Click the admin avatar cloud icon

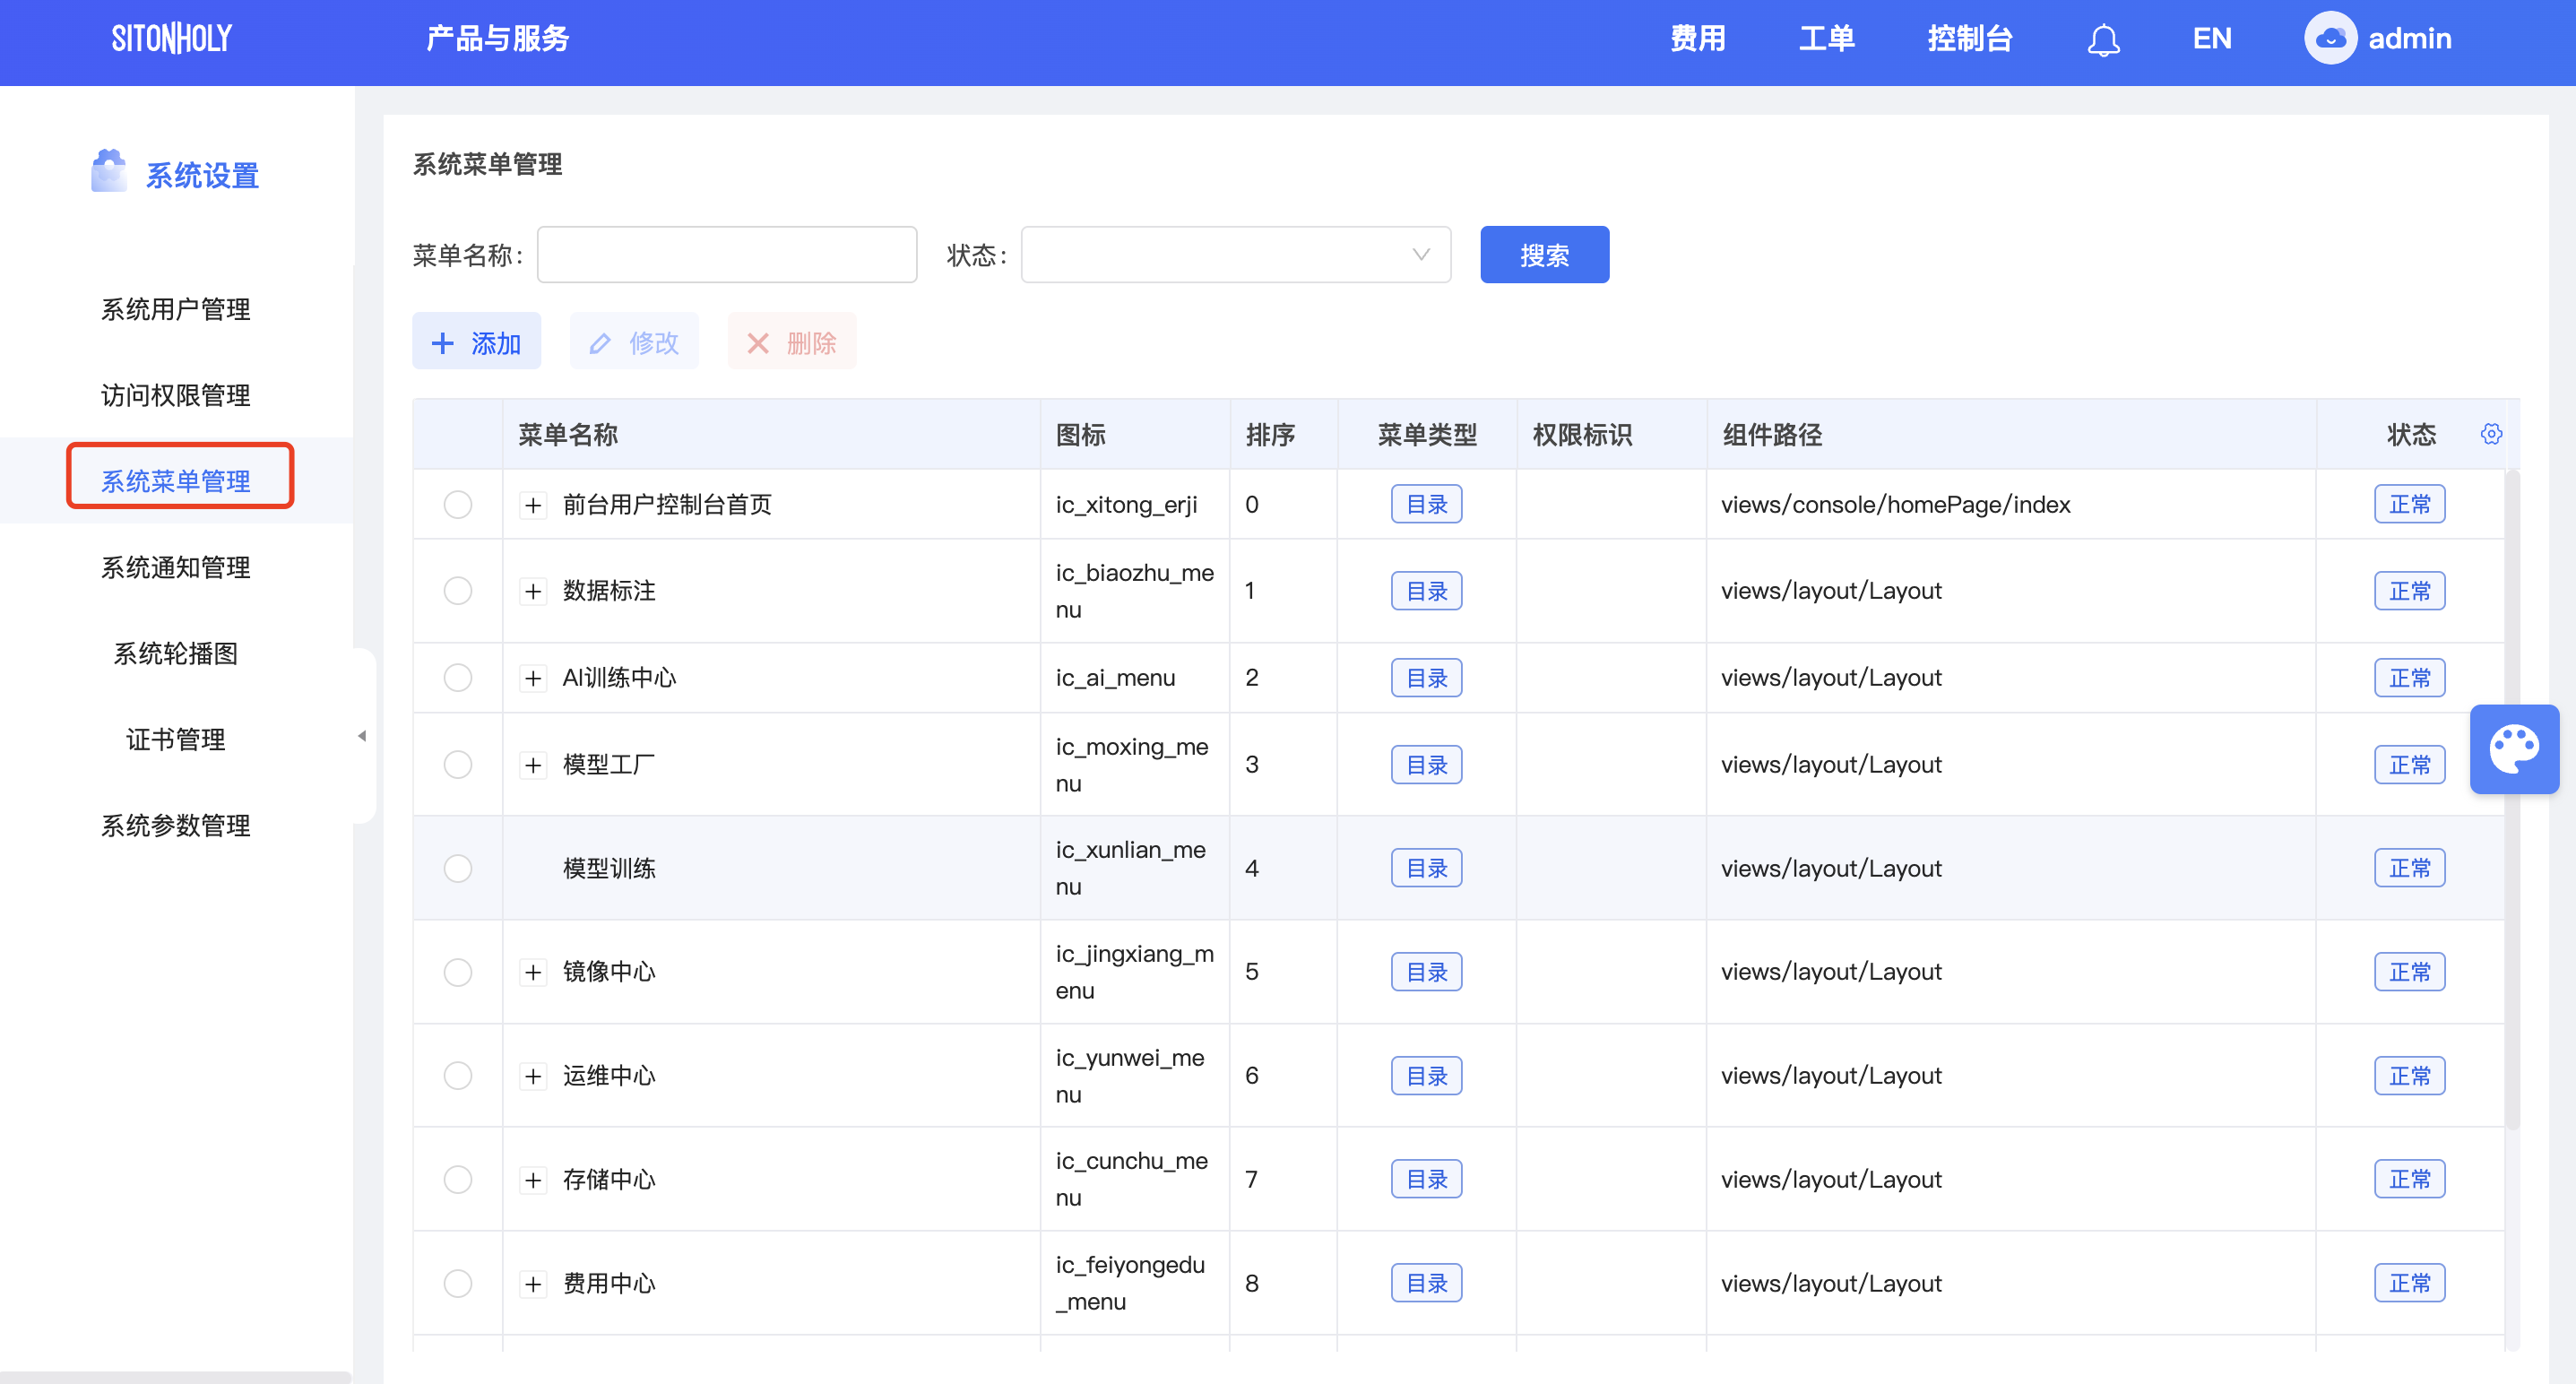click(2330, 38)
